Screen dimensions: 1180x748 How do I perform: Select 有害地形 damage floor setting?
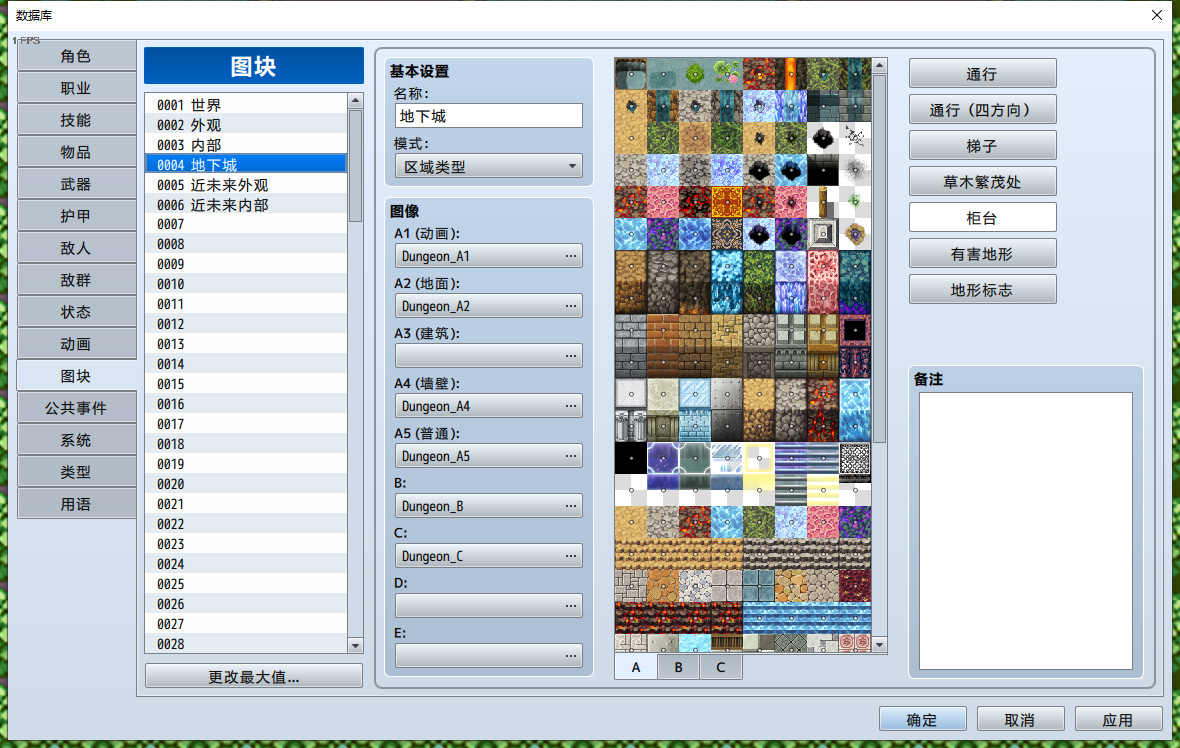[982, 254]
